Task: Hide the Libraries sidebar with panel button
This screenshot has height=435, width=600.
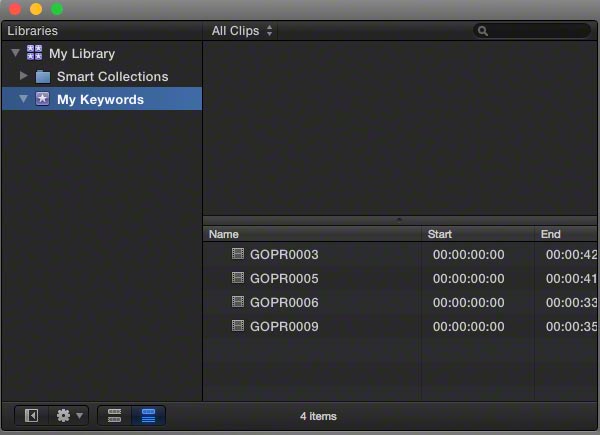Action: 31,415
